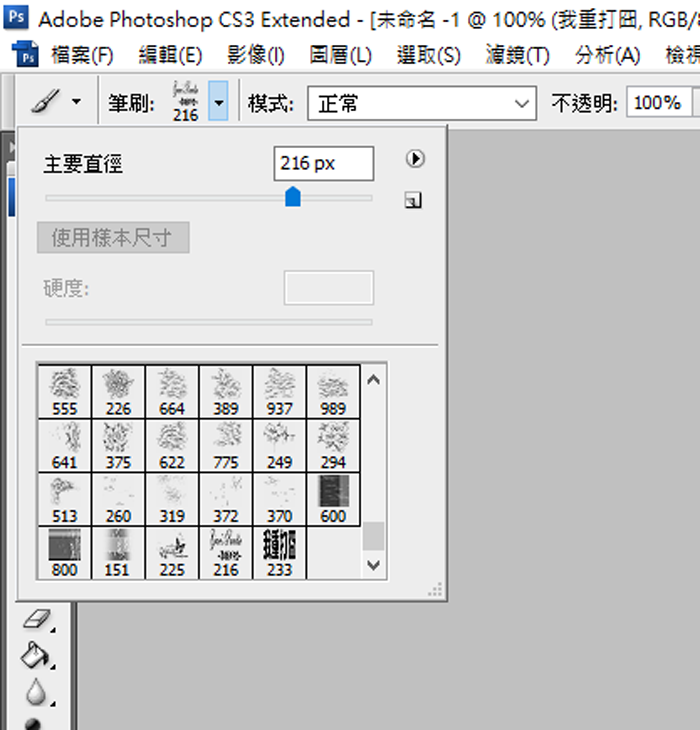Screen dimensions: 700x730
Task: Select brush preset 260
Action: pyautogui.click(x=118, y=499)
